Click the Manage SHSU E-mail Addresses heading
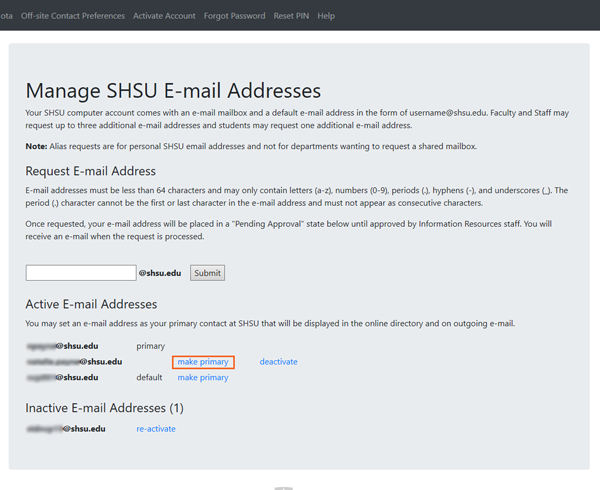600x490 pixels. point(173,92)
